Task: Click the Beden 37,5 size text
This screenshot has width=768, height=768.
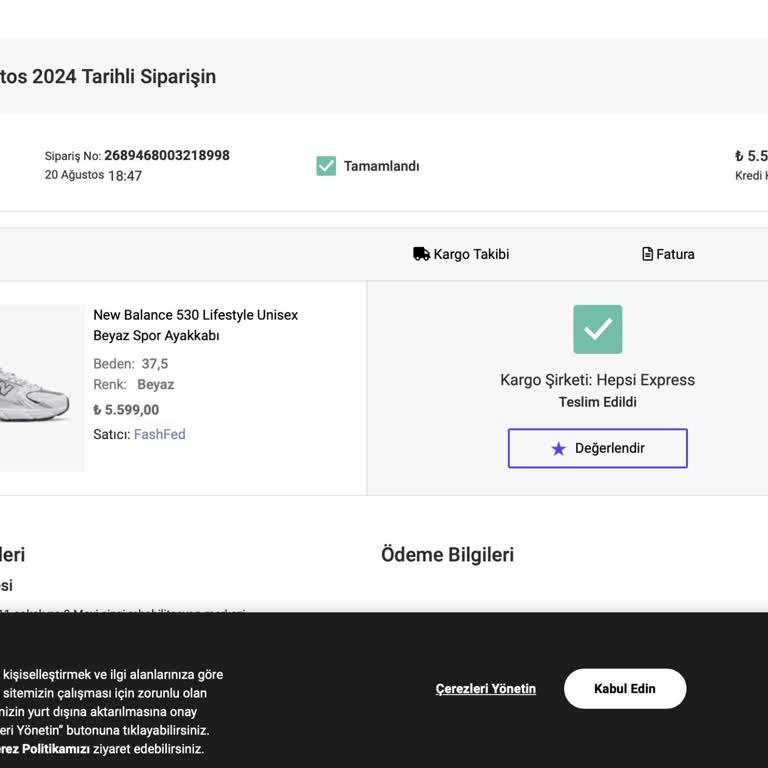Action: click(x=131, y=364)
